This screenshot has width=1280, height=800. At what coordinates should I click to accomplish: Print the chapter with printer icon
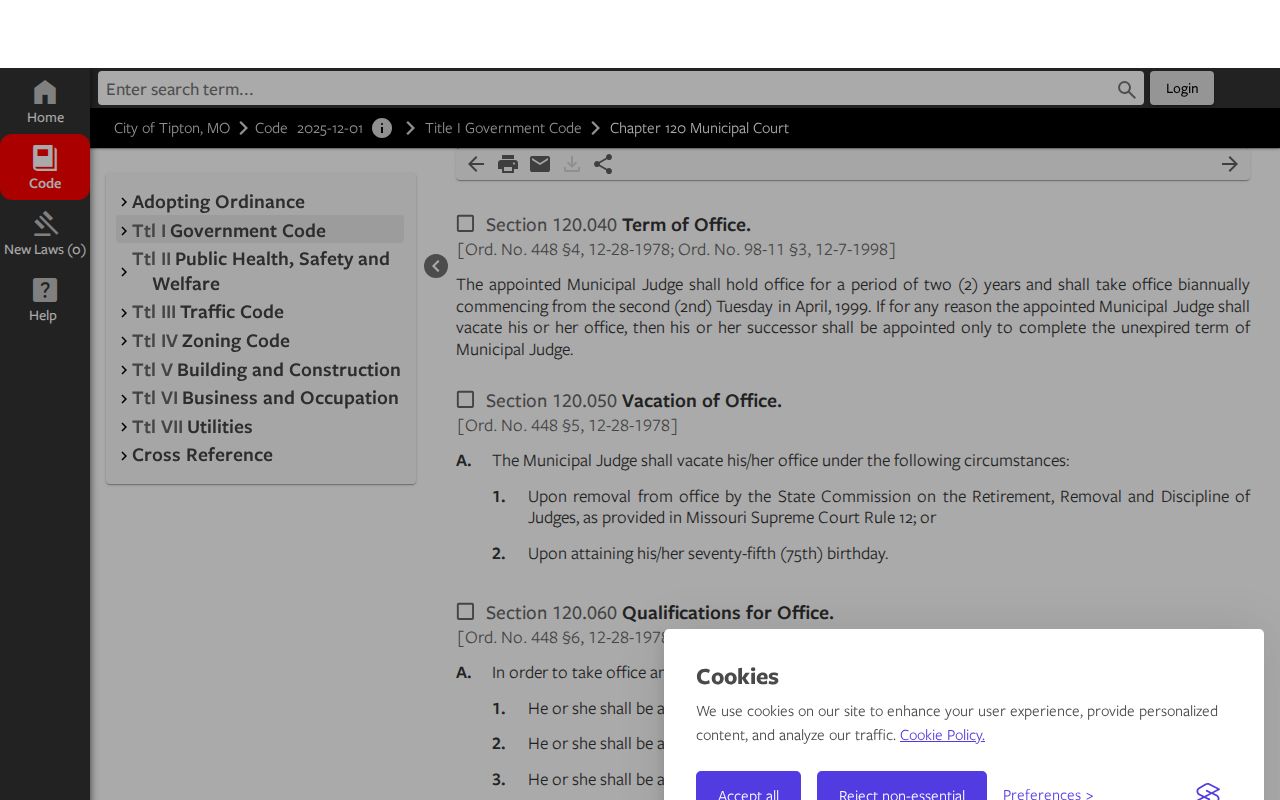pos(508,164)
